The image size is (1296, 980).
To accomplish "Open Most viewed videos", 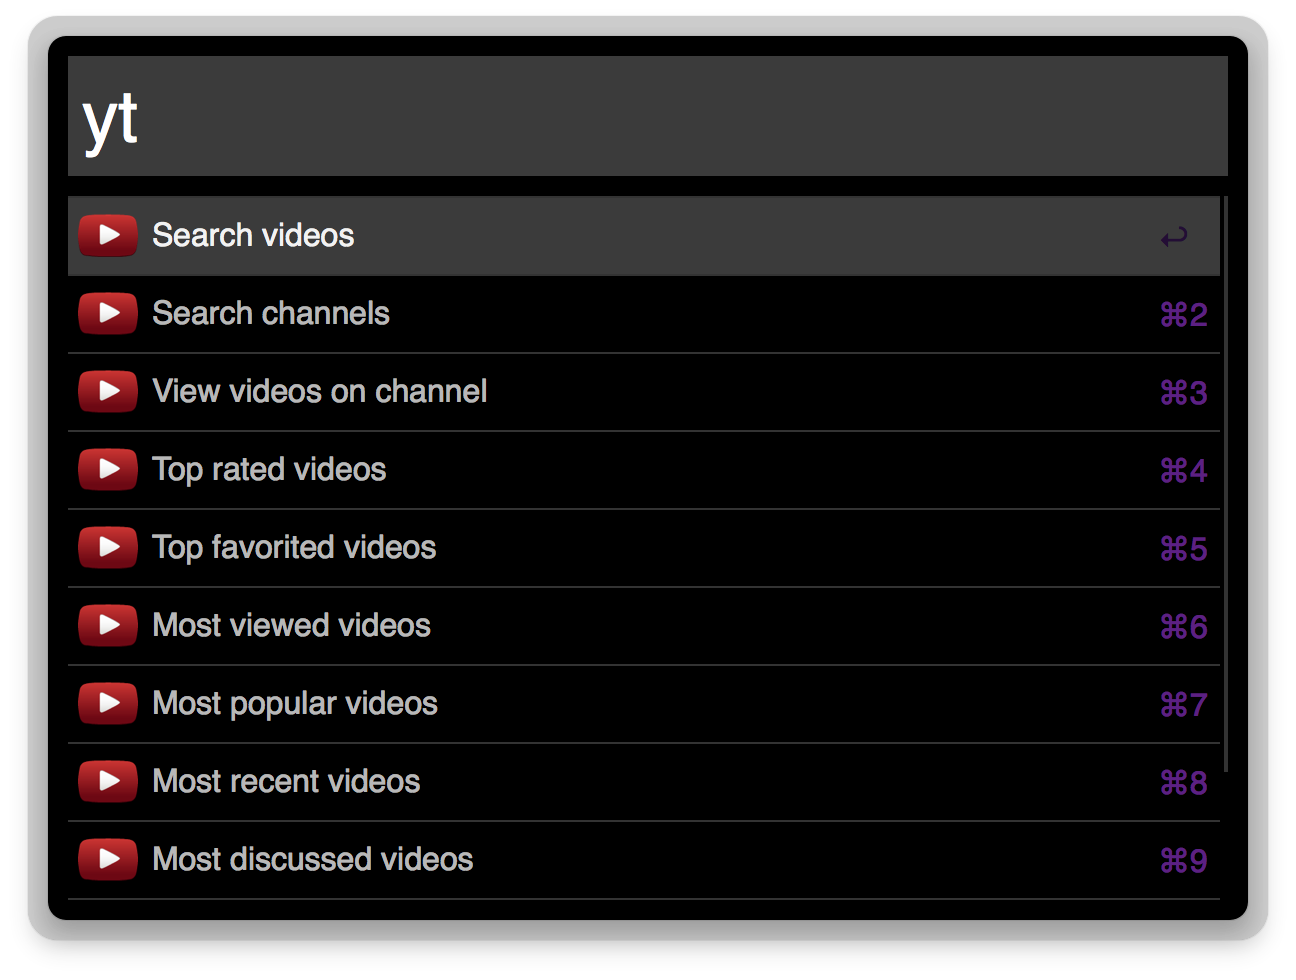I will point(644,626).
